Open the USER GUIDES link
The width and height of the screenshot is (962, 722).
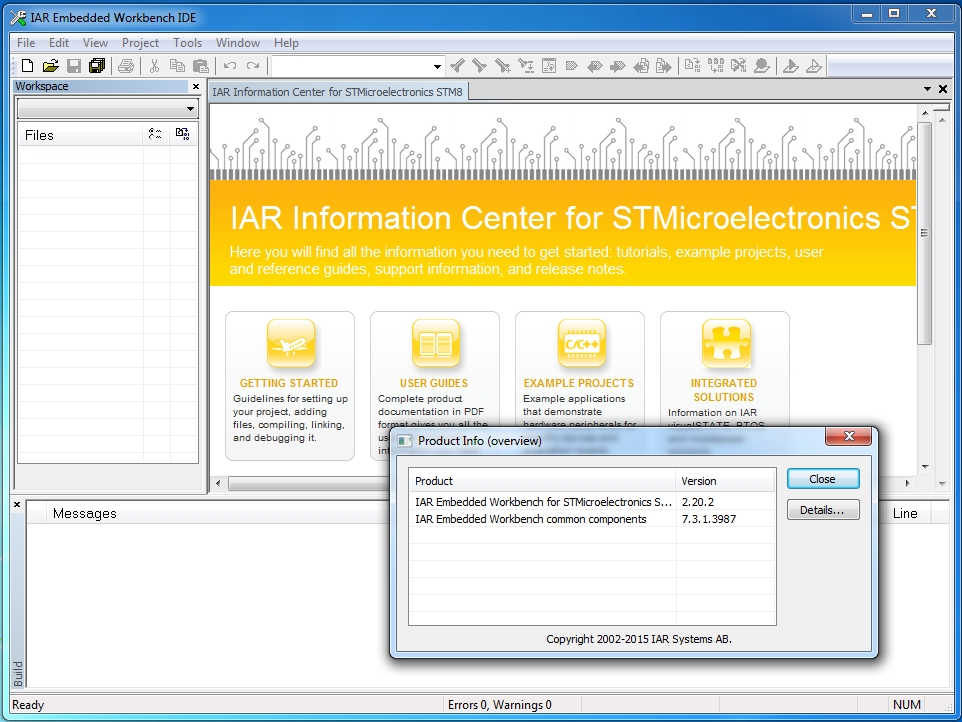[x=434, y=383]
